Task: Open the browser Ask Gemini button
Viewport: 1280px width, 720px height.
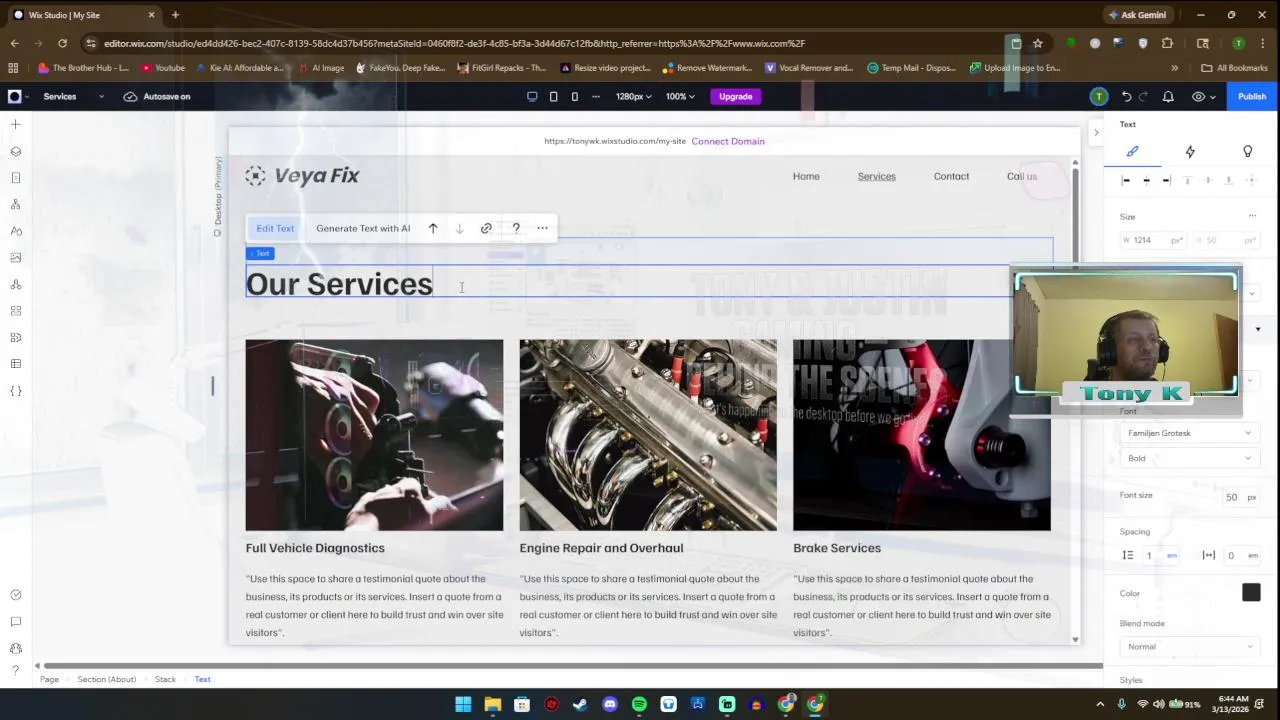Action: pyautogui.click(x=1137, y=15)
